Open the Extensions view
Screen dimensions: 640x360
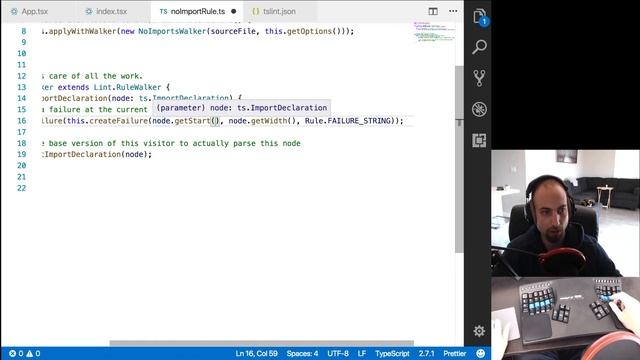coord(479,140)
